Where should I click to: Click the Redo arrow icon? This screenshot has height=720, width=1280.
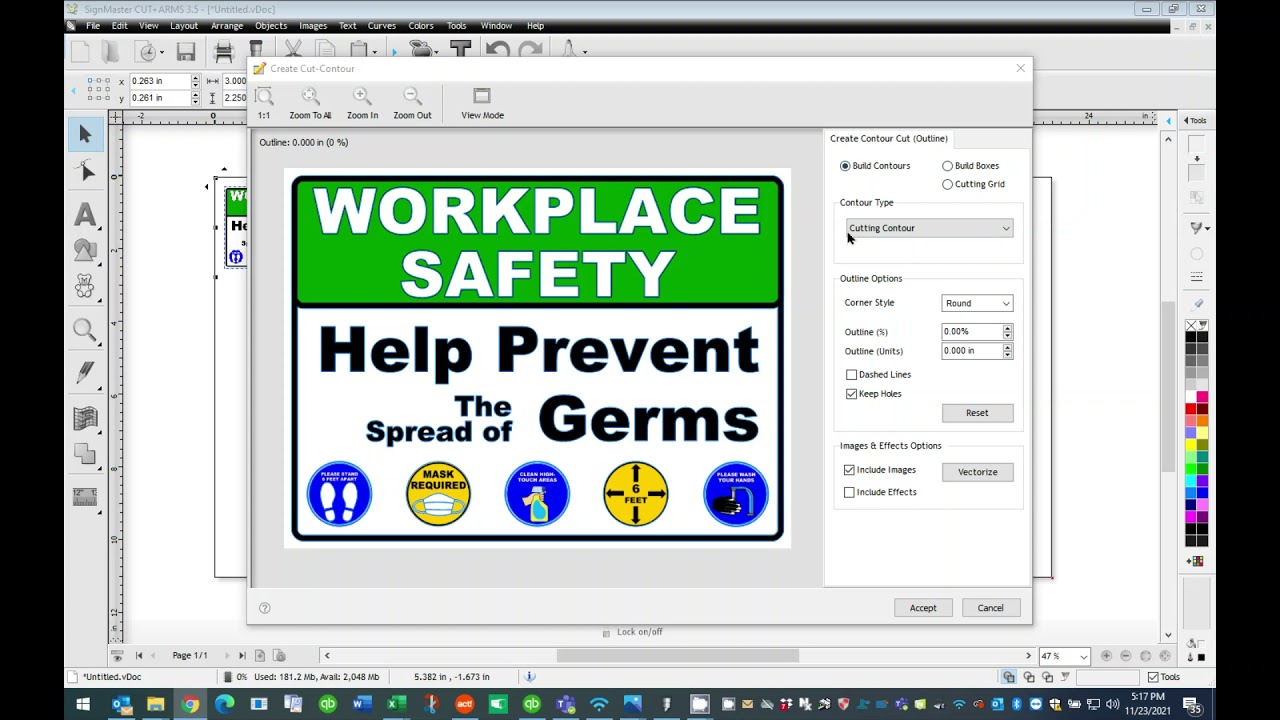coord(531,51)
